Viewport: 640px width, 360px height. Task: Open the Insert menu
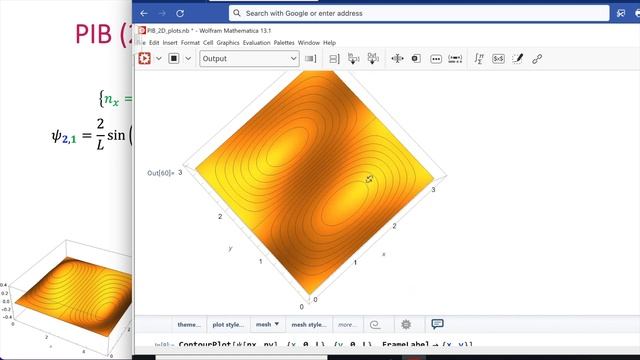point(170,42)
